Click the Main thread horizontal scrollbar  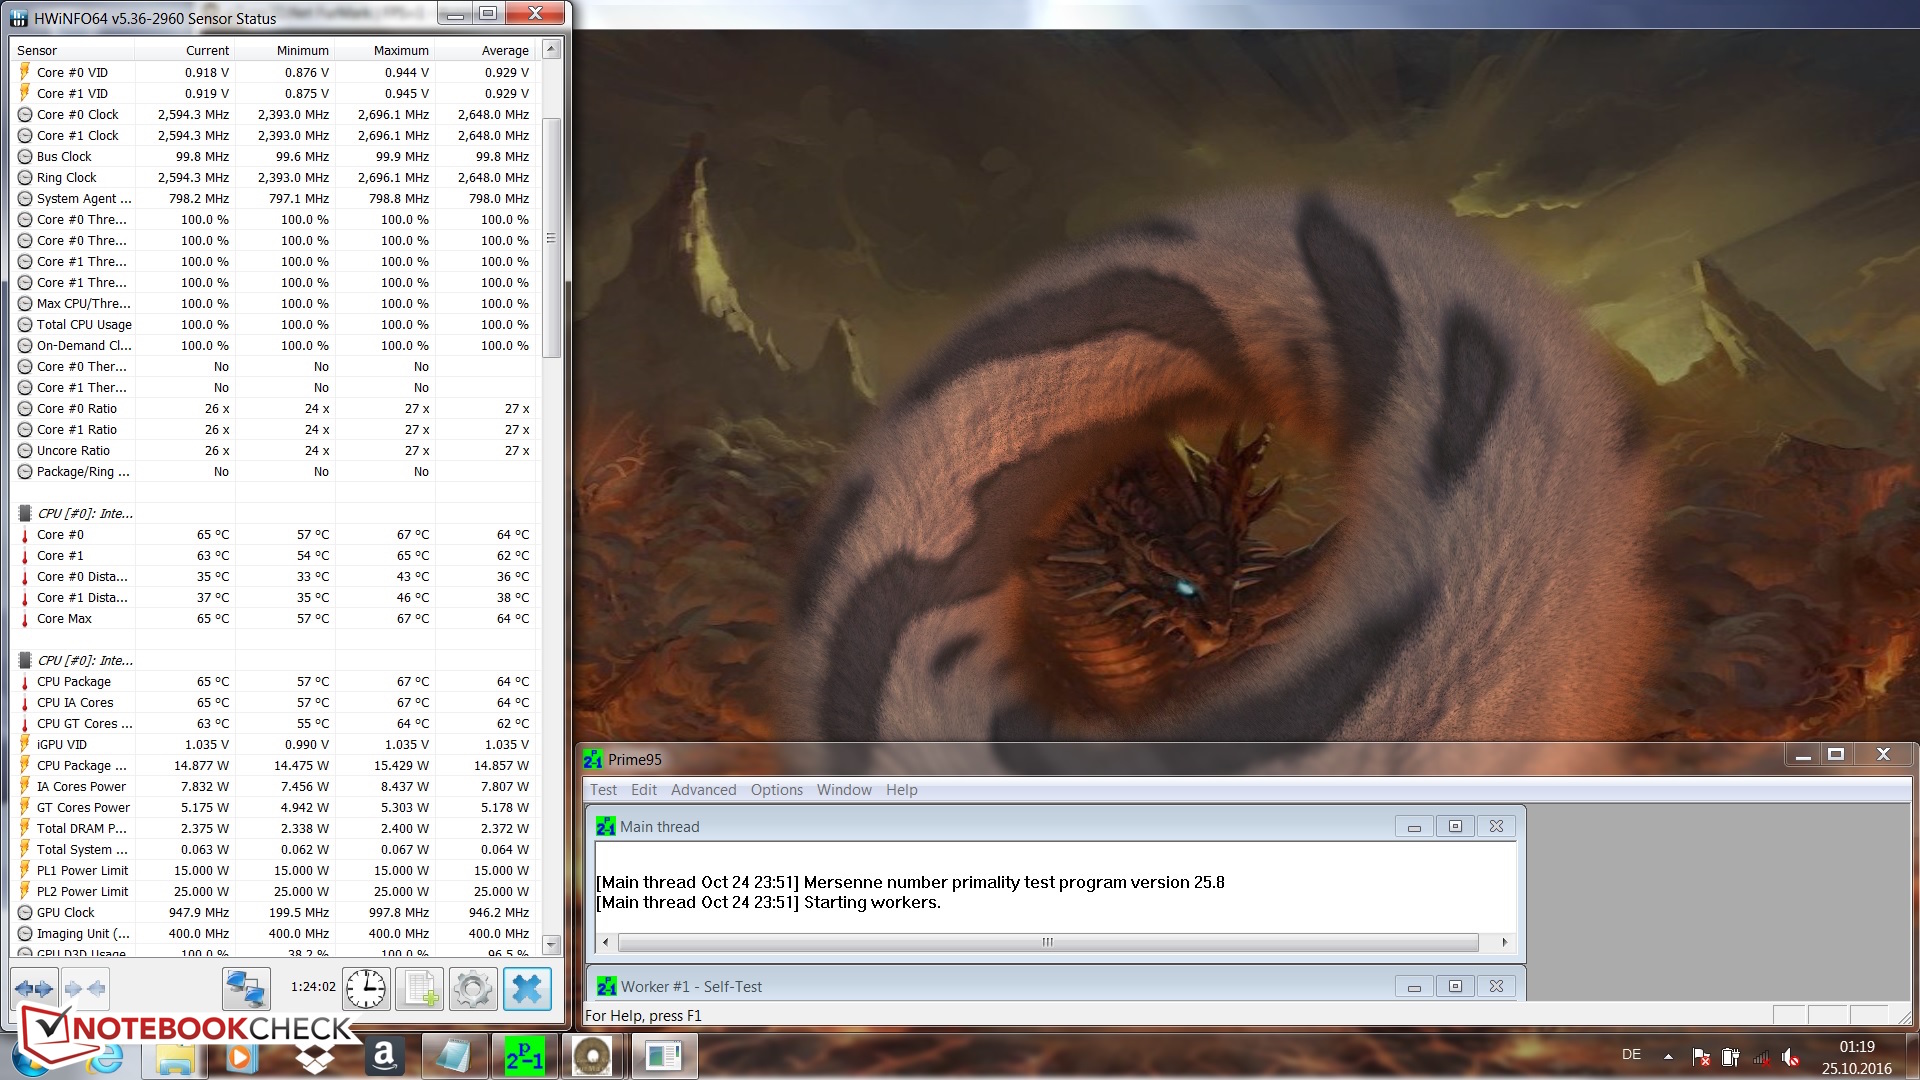point(1047,942)
